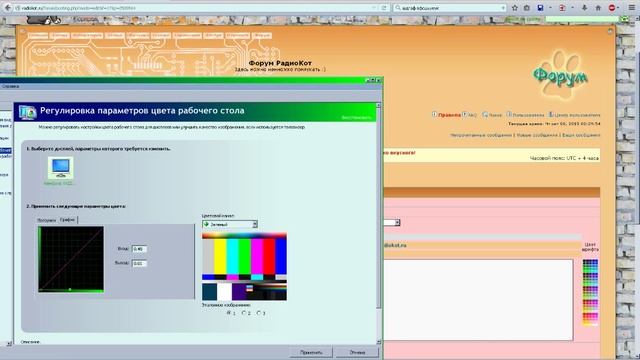Open the Справка menu in NVIDIA panel
This screenshot has height=360, width=640.
pos(10,86)
